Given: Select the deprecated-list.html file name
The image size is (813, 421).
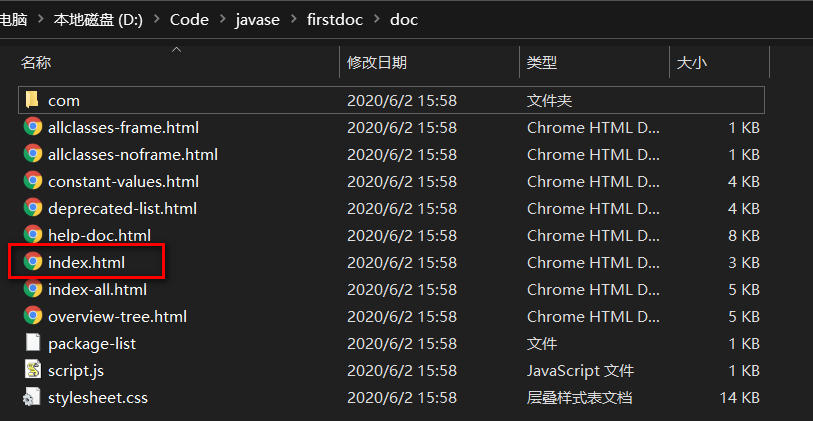Looking at the screenshot, I should 122,208.
